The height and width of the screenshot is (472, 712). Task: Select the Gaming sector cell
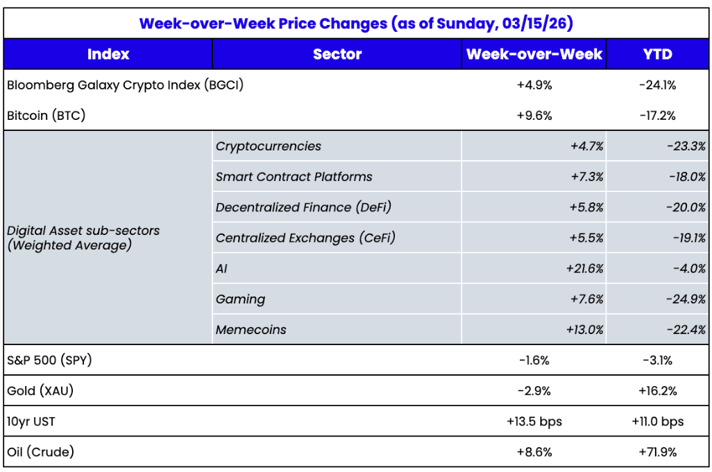tap(240, 298)
